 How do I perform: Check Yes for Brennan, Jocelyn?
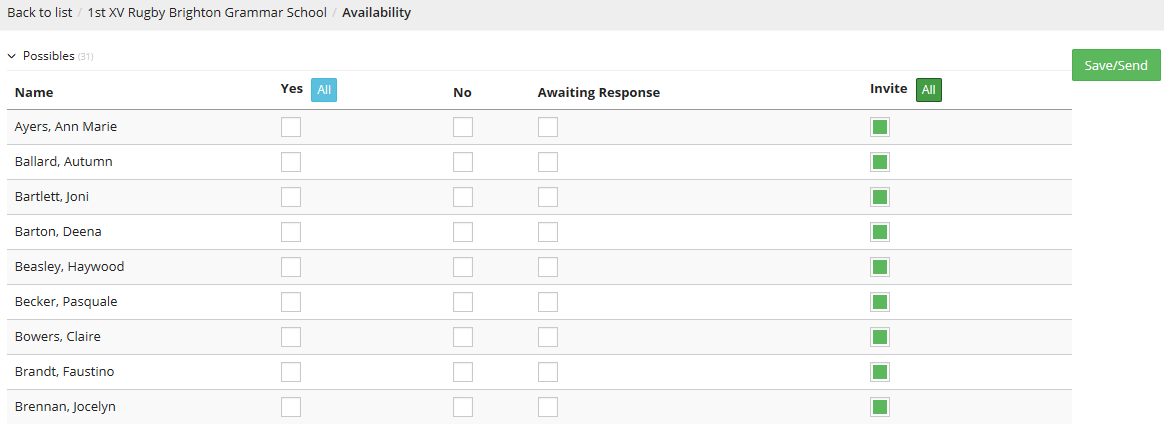coord(291,407)
